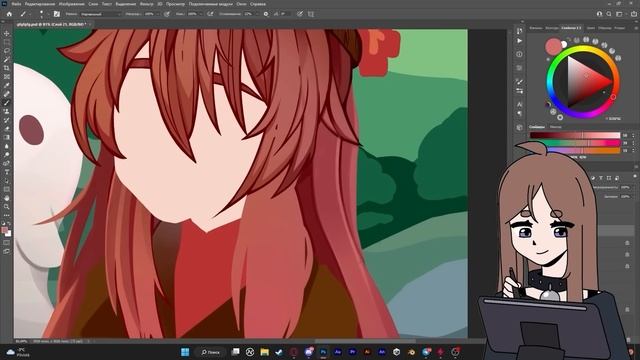Open the Справка menu
The height and width of the screenshot is (360, 640).
258,4
